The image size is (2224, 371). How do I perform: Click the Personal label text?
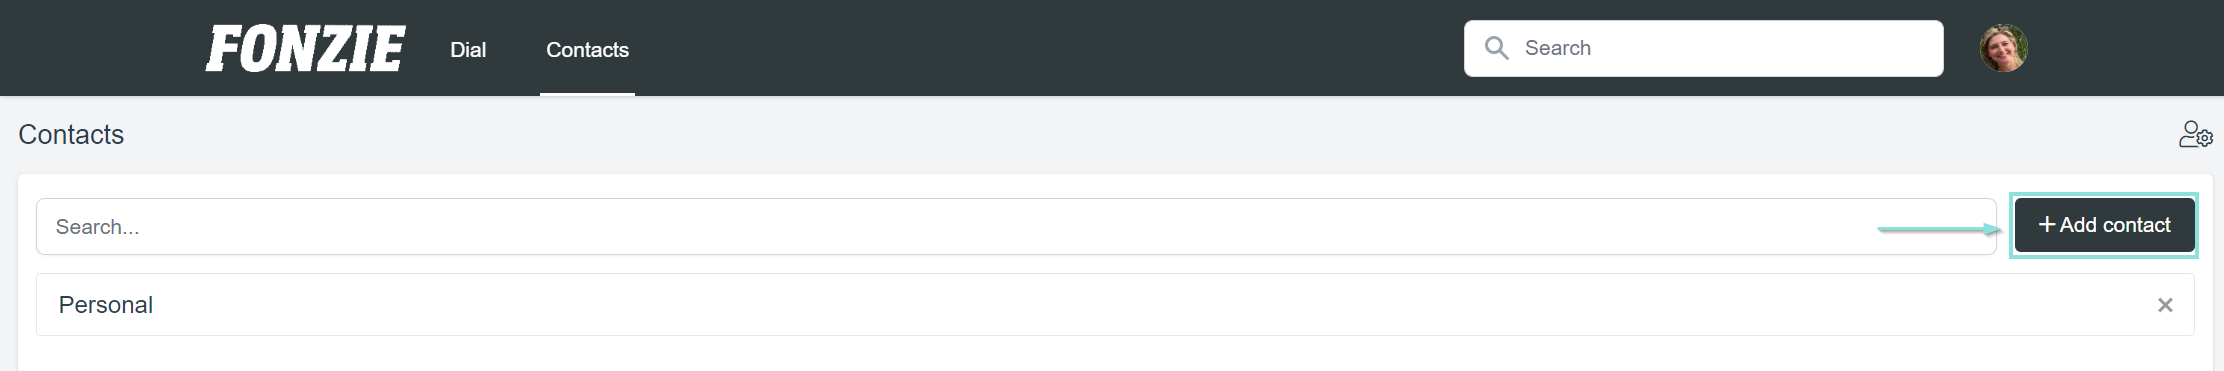click(106, 305)
